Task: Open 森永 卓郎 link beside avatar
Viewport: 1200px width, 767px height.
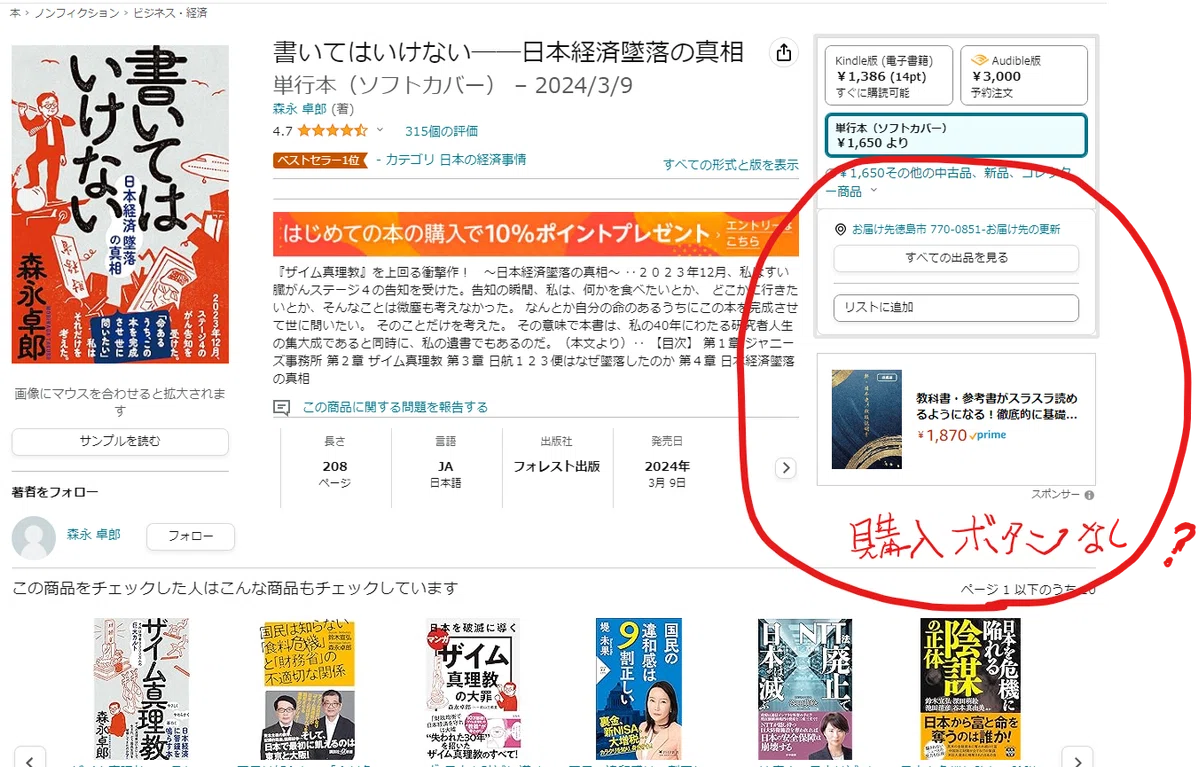Action: pyautogui.click(x=94, y=535)
